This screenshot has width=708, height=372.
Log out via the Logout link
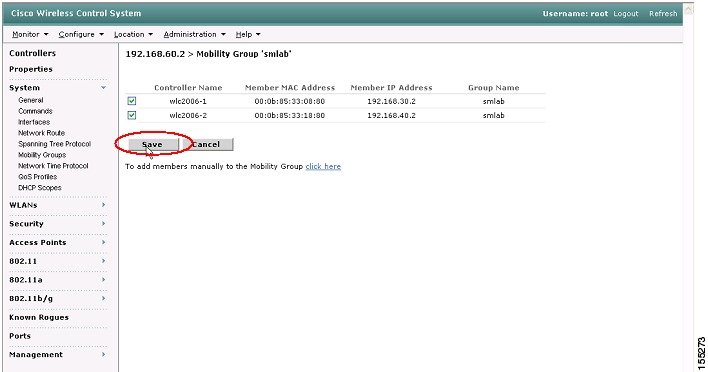[626, 14]
